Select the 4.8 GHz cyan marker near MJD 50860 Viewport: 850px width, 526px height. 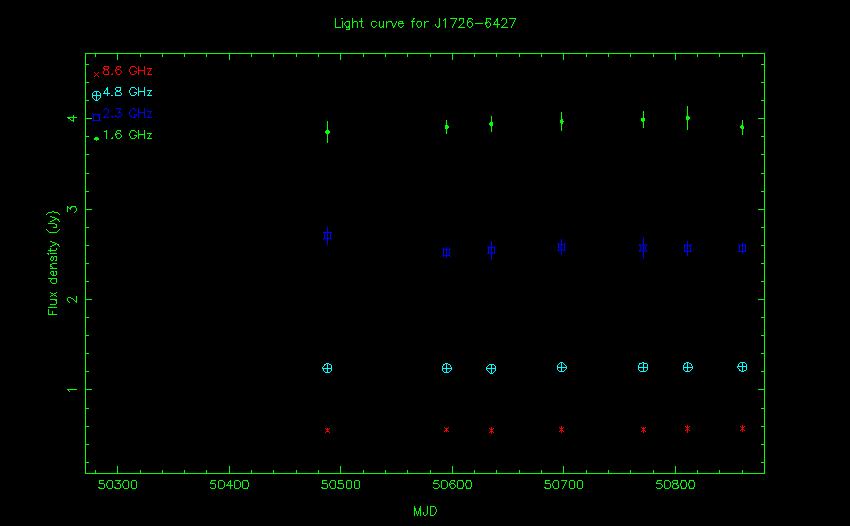pyautogui.click(x=742, y=367)
